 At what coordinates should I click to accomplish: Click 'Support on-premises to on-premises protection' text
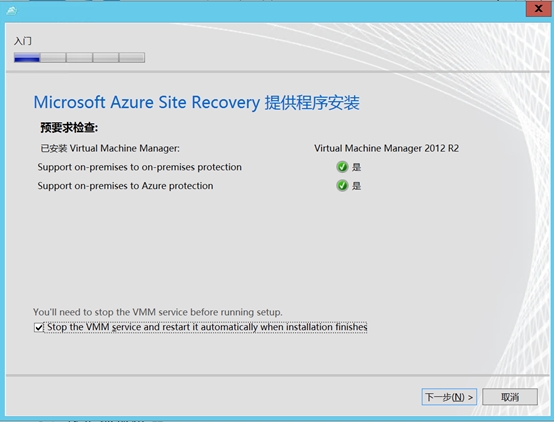click(140, 167)
